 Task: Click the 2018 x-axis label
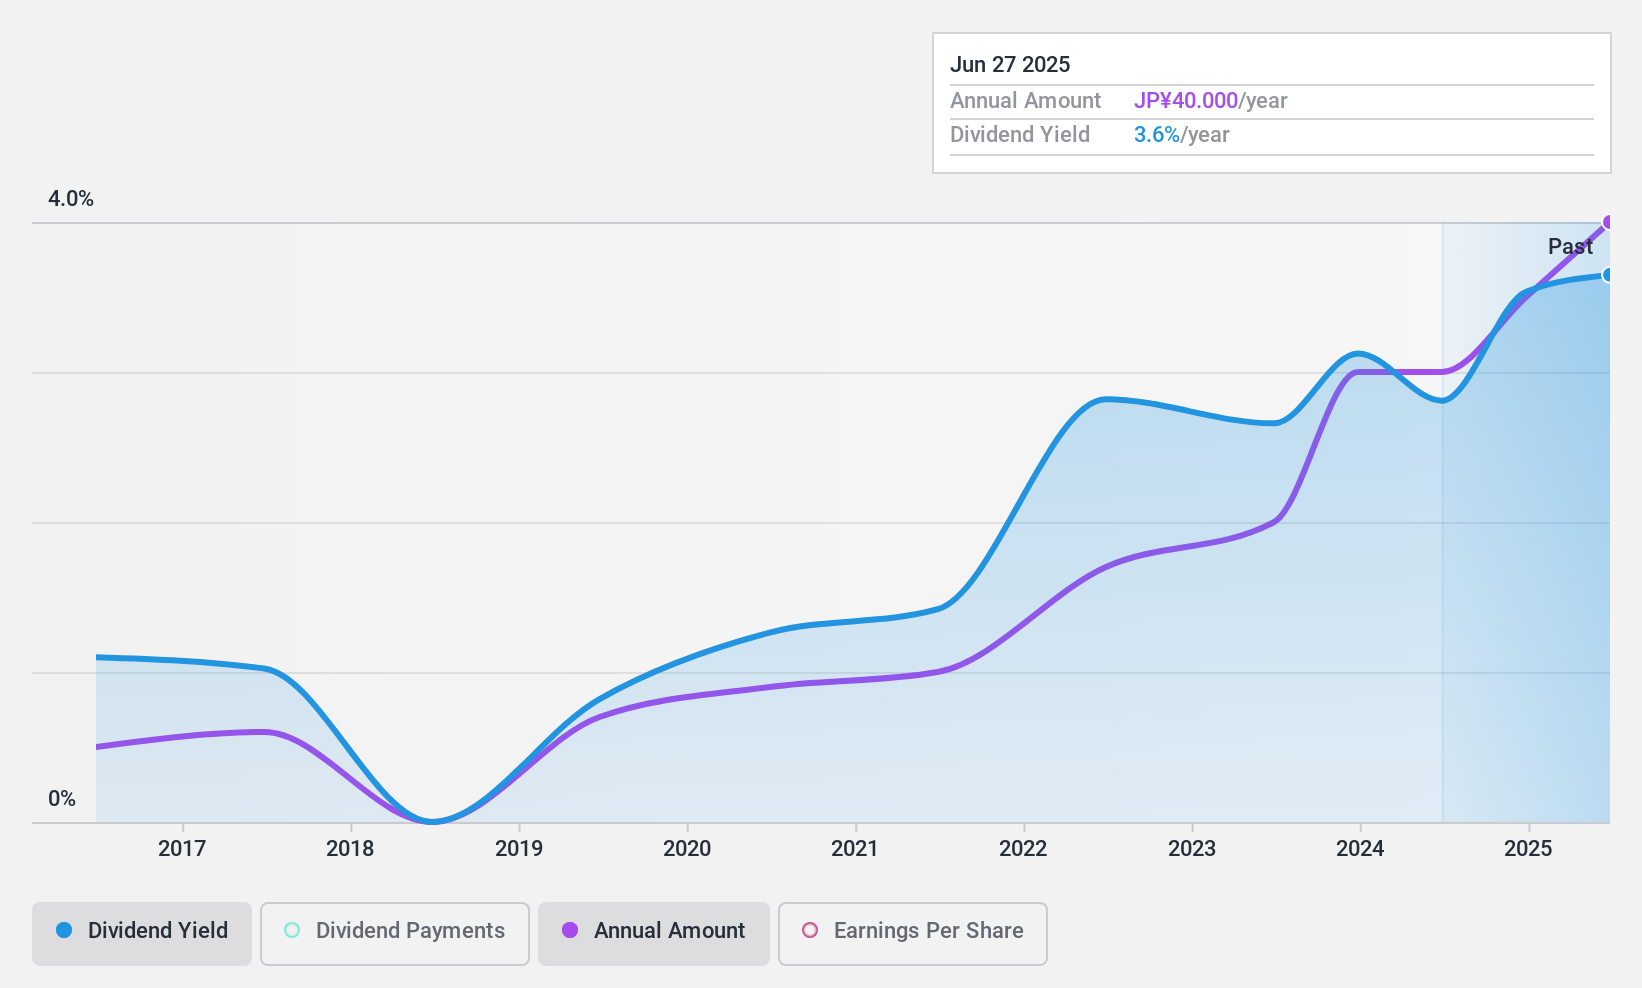[350, 849]
